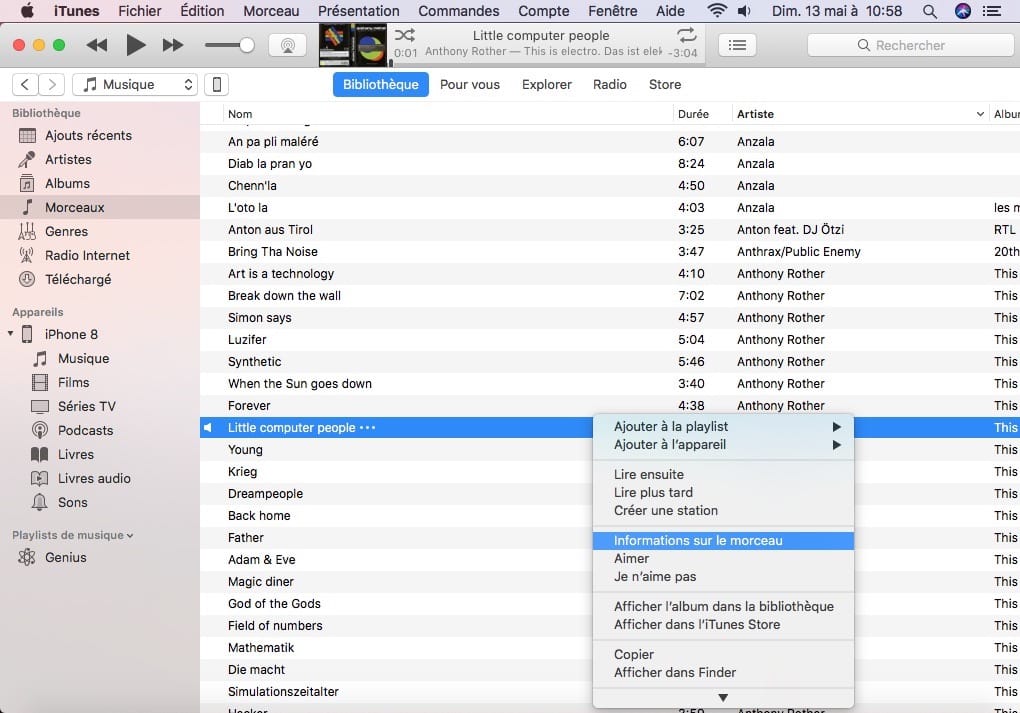Screen dimensions: 1020x713
Task: Click the AirPlay icon in toolbar
Action: 288,46
